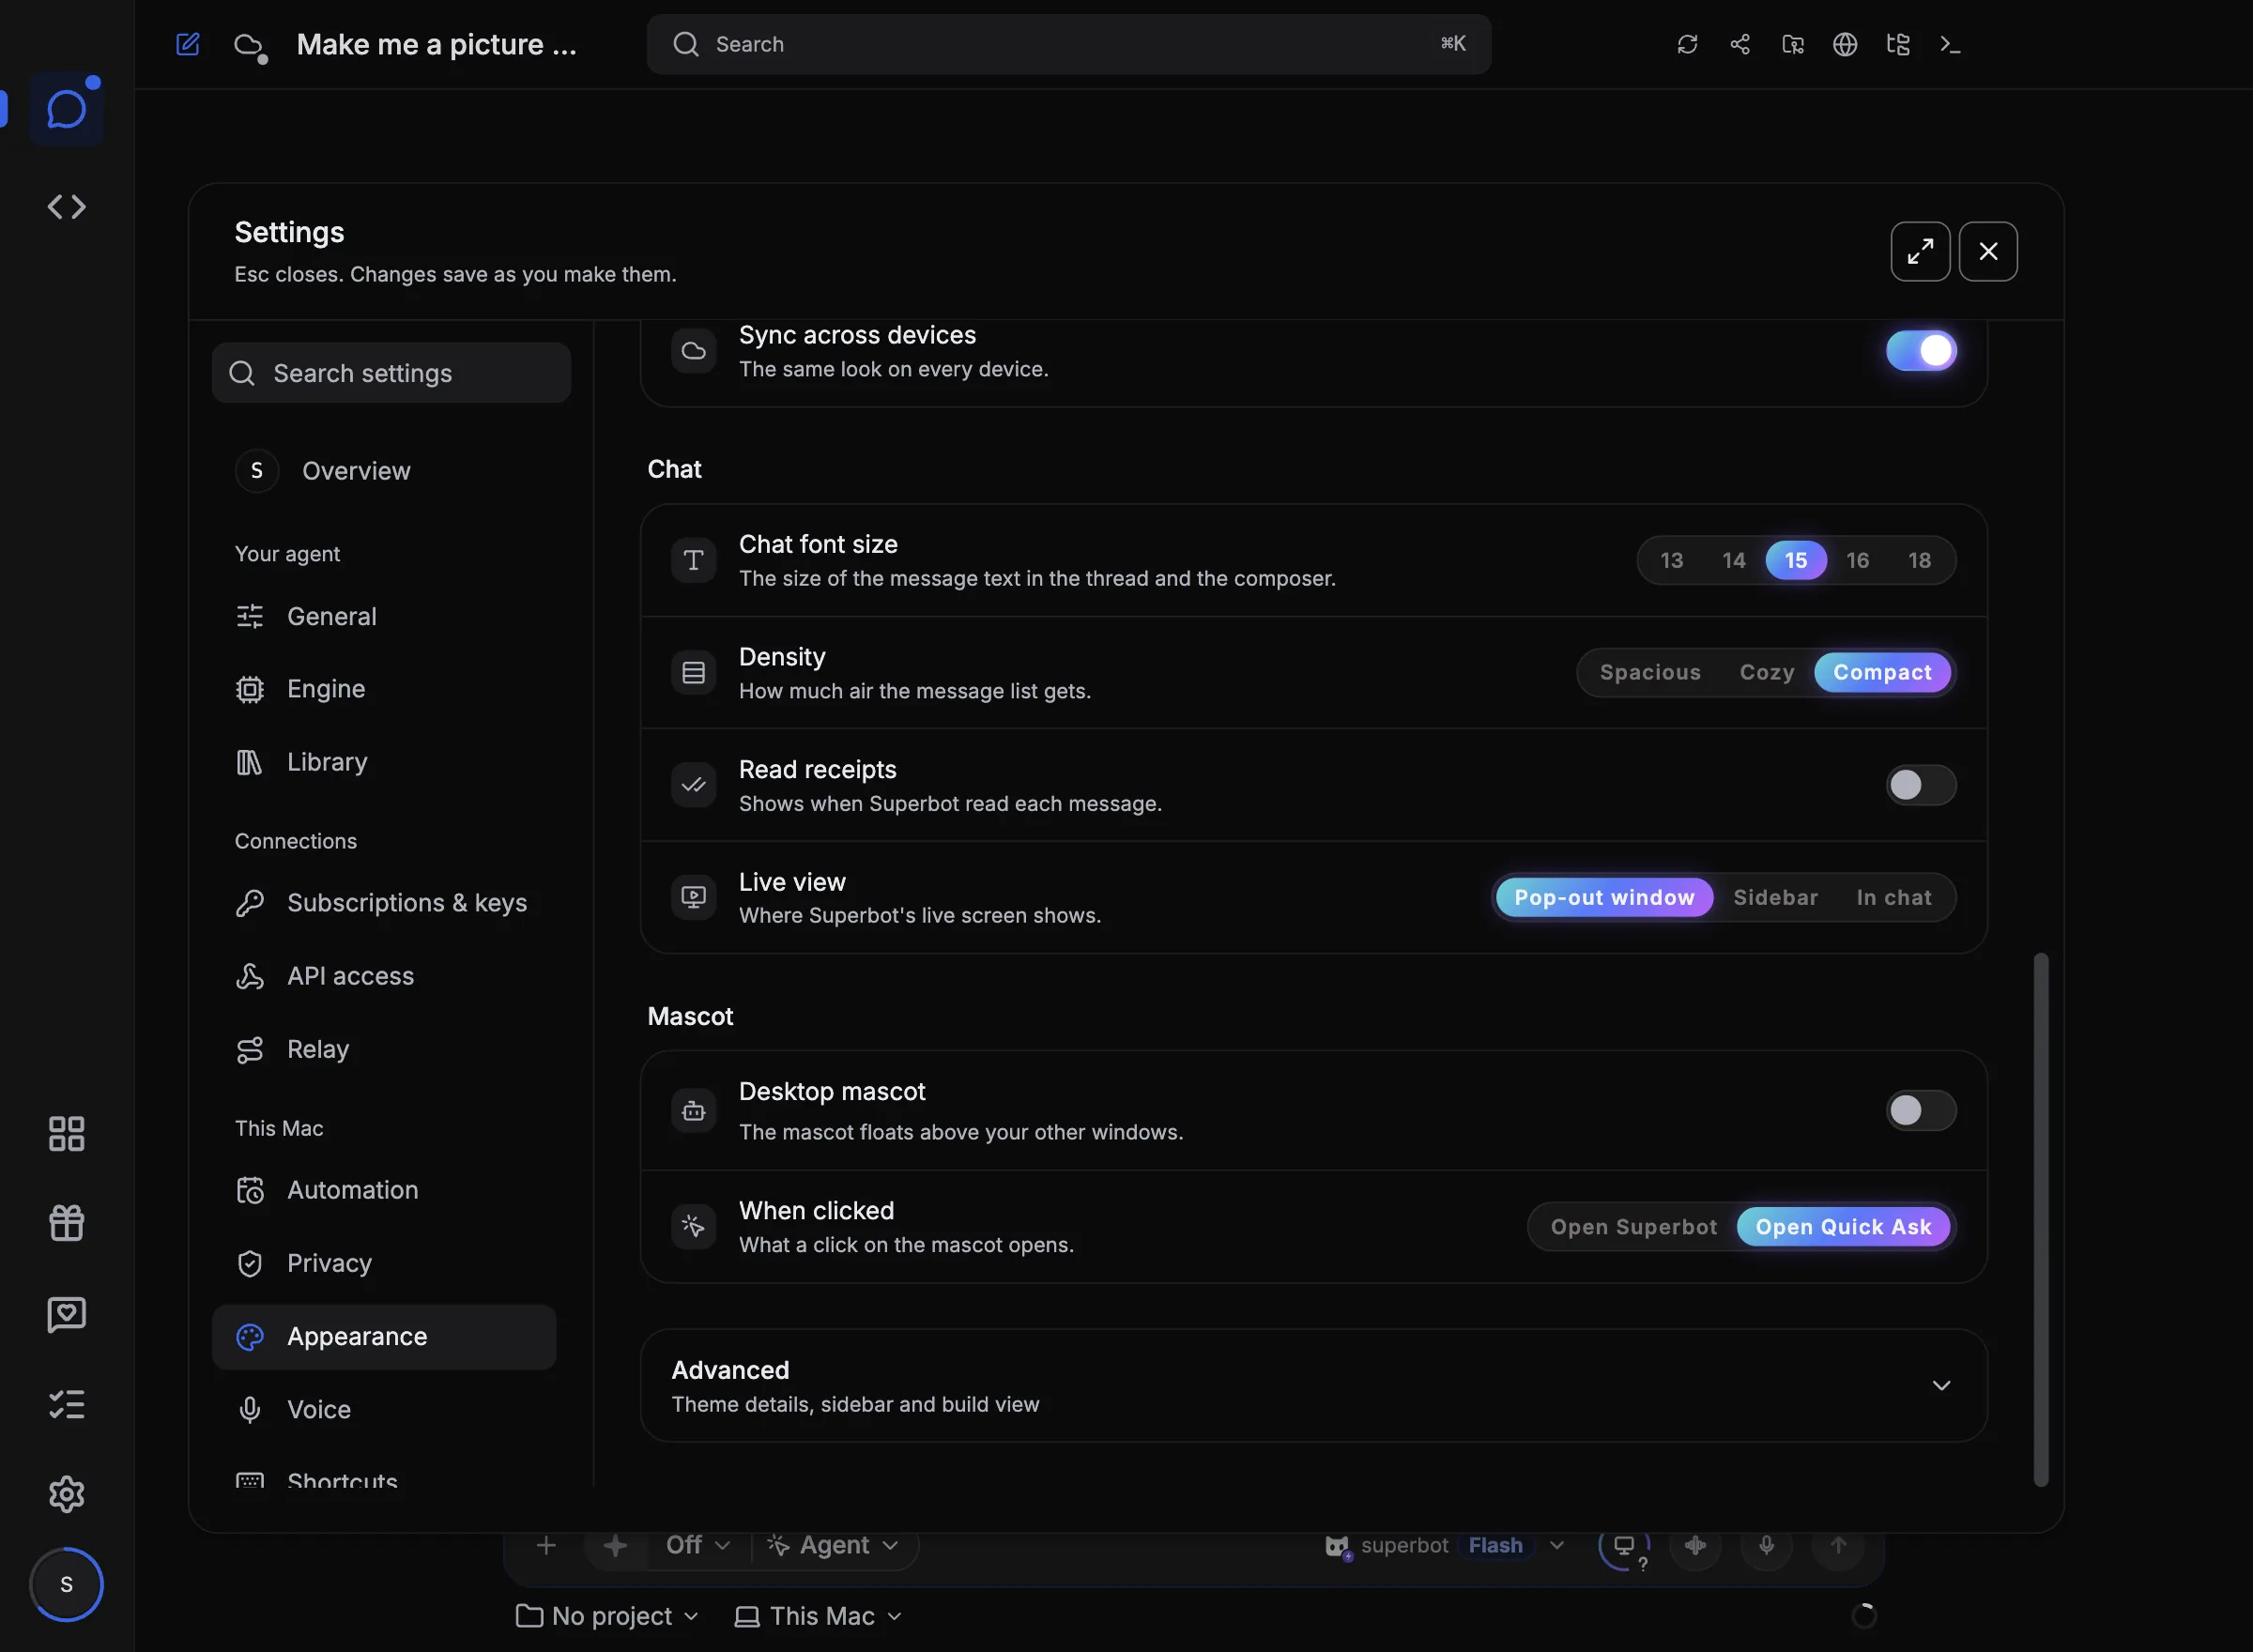
Task: Open Voice settings section
Action: coord(384,1409)
